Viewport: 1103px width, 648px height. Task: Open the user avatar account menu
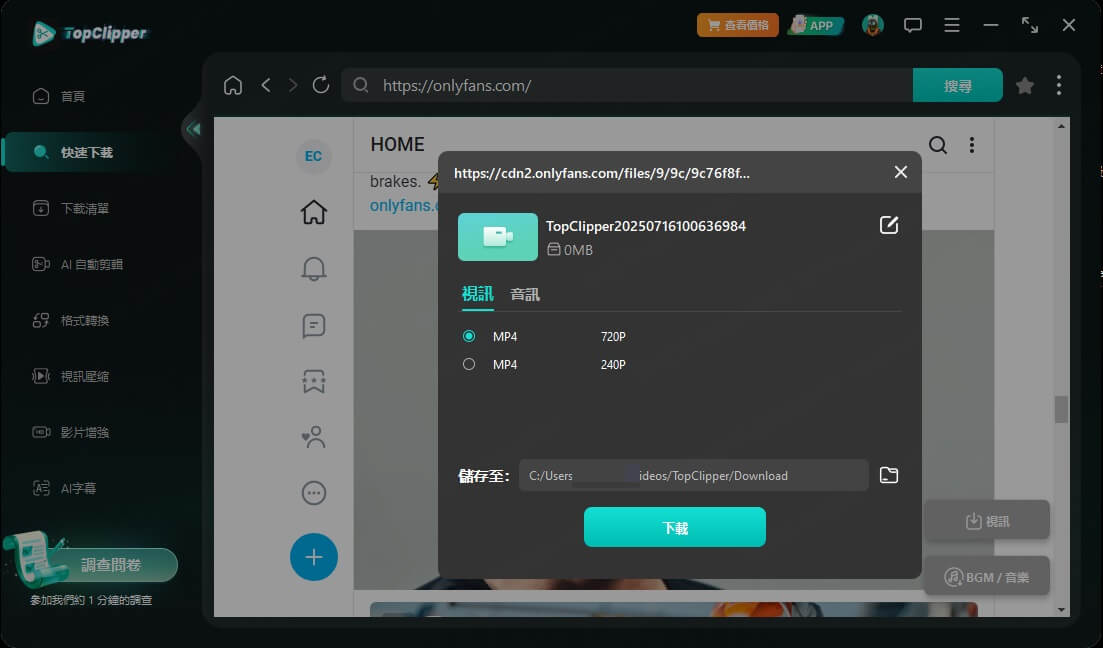point(872,25)
